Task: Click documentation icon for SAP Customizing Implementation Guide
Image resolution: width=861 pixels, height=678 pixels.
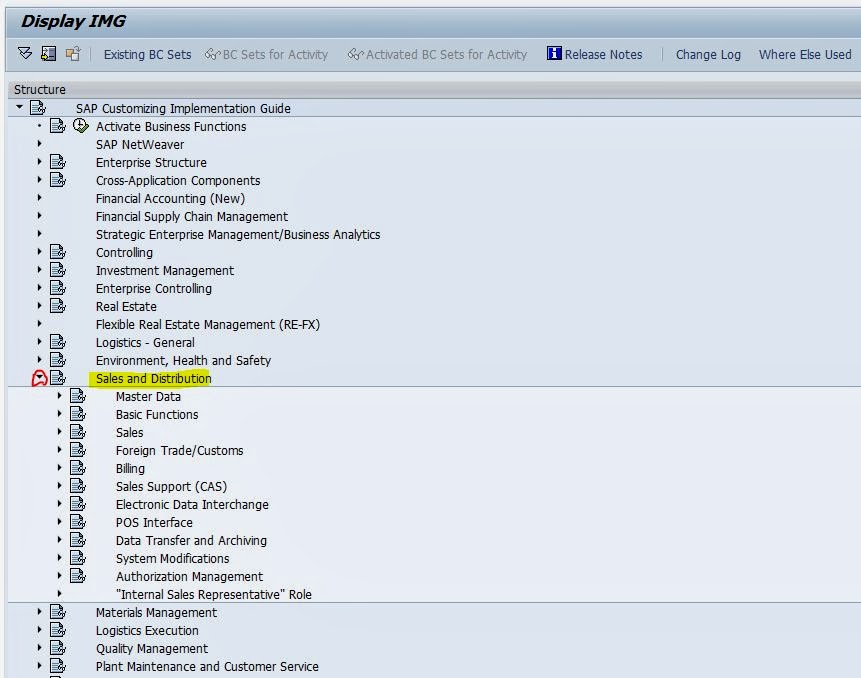Action: tap(38, 108)
